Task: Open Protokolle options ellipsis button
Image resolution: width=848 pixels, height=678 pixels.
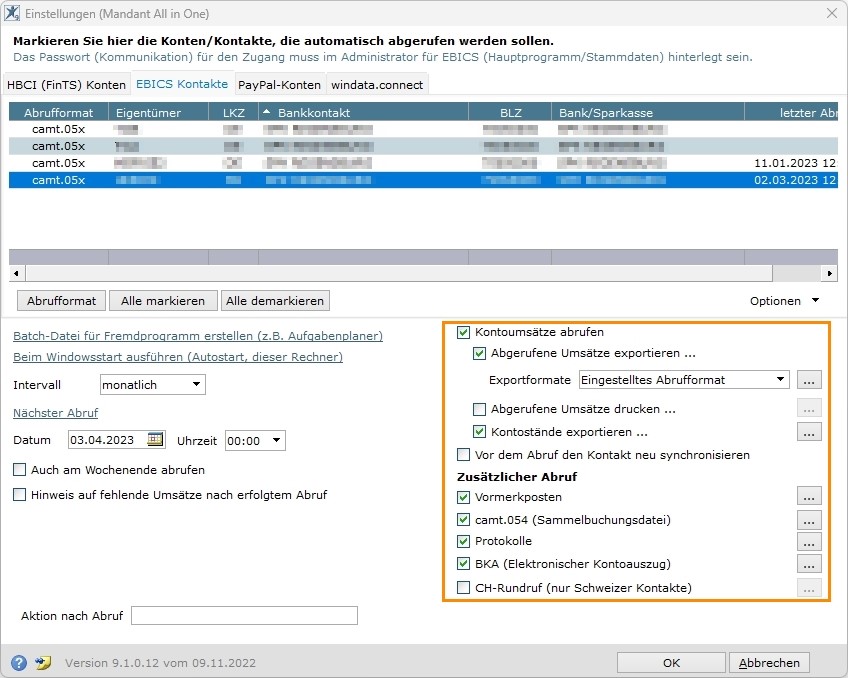Action: (809, 541)
